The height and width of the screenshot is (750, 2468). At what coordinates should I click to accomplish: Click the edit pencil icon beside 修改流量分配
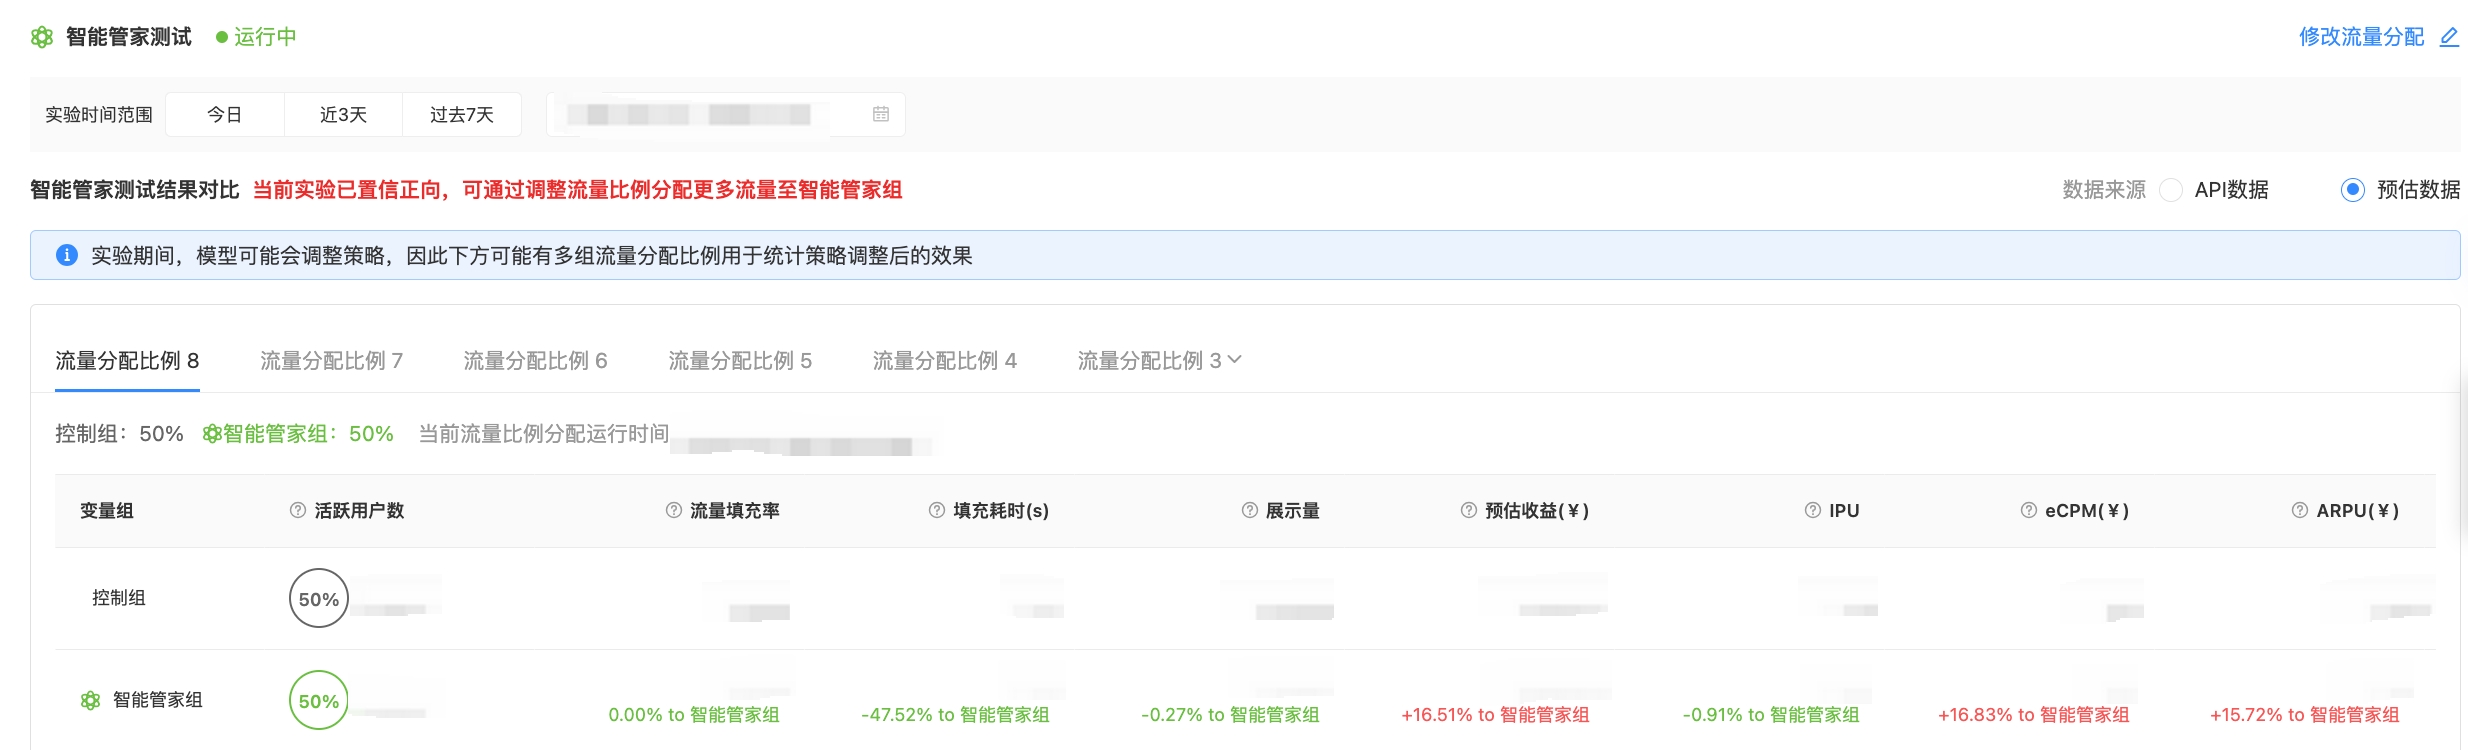[2449, 37]
